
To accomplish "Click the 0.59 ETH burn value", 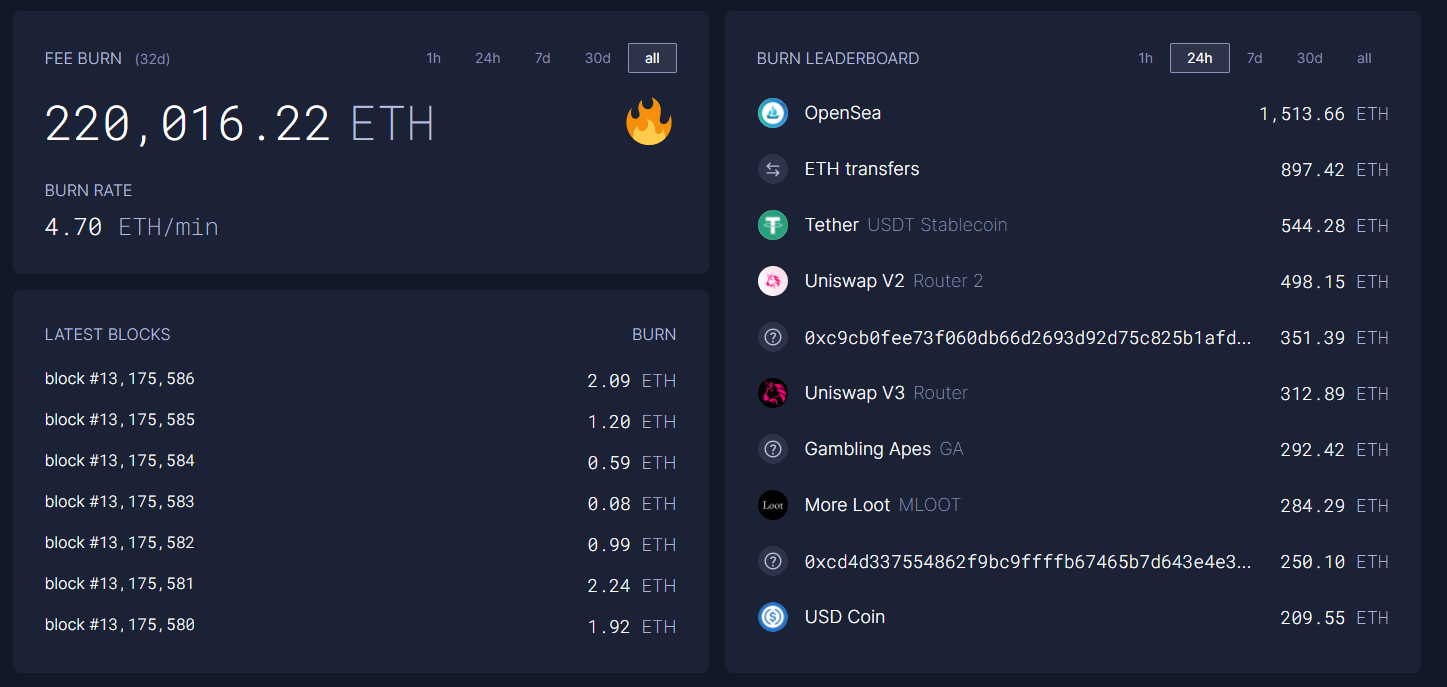I will click(632, 463).
